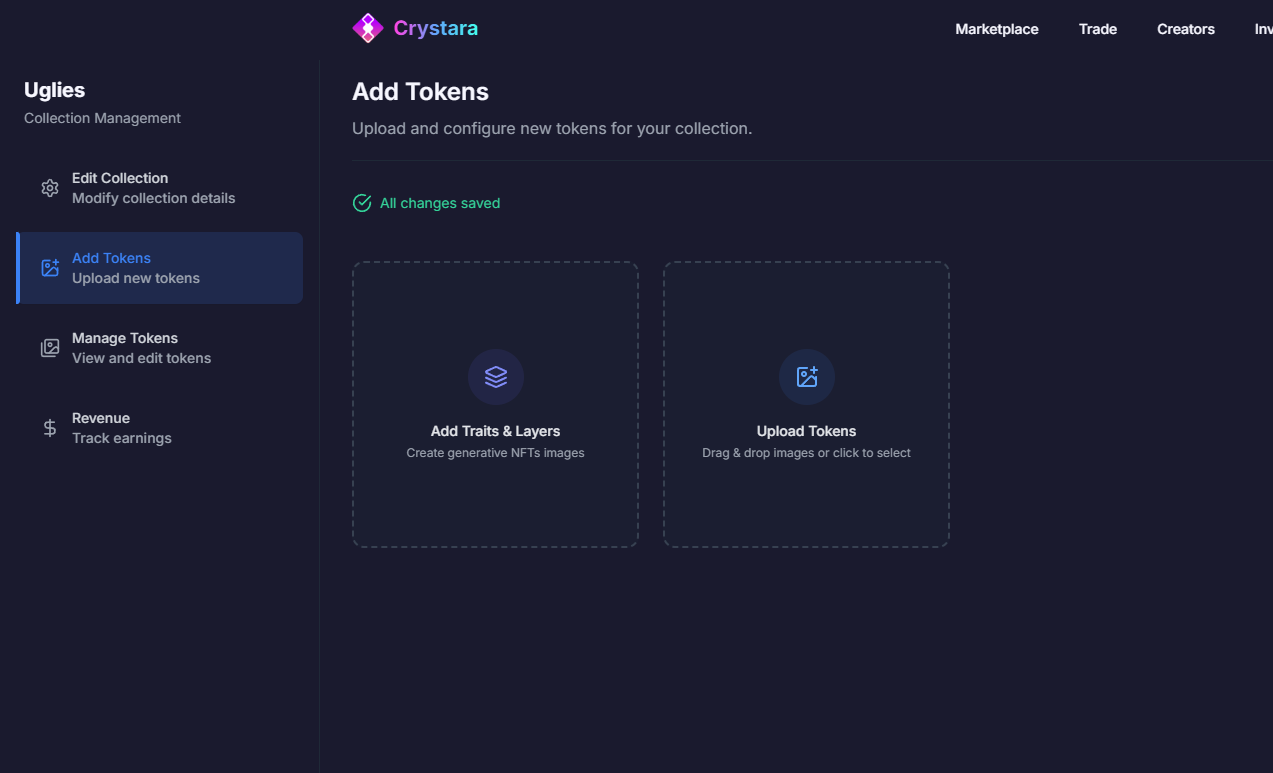Click the Crystara brand name text
Viewport: 1273px width, 773px height.
coord(435,28)
